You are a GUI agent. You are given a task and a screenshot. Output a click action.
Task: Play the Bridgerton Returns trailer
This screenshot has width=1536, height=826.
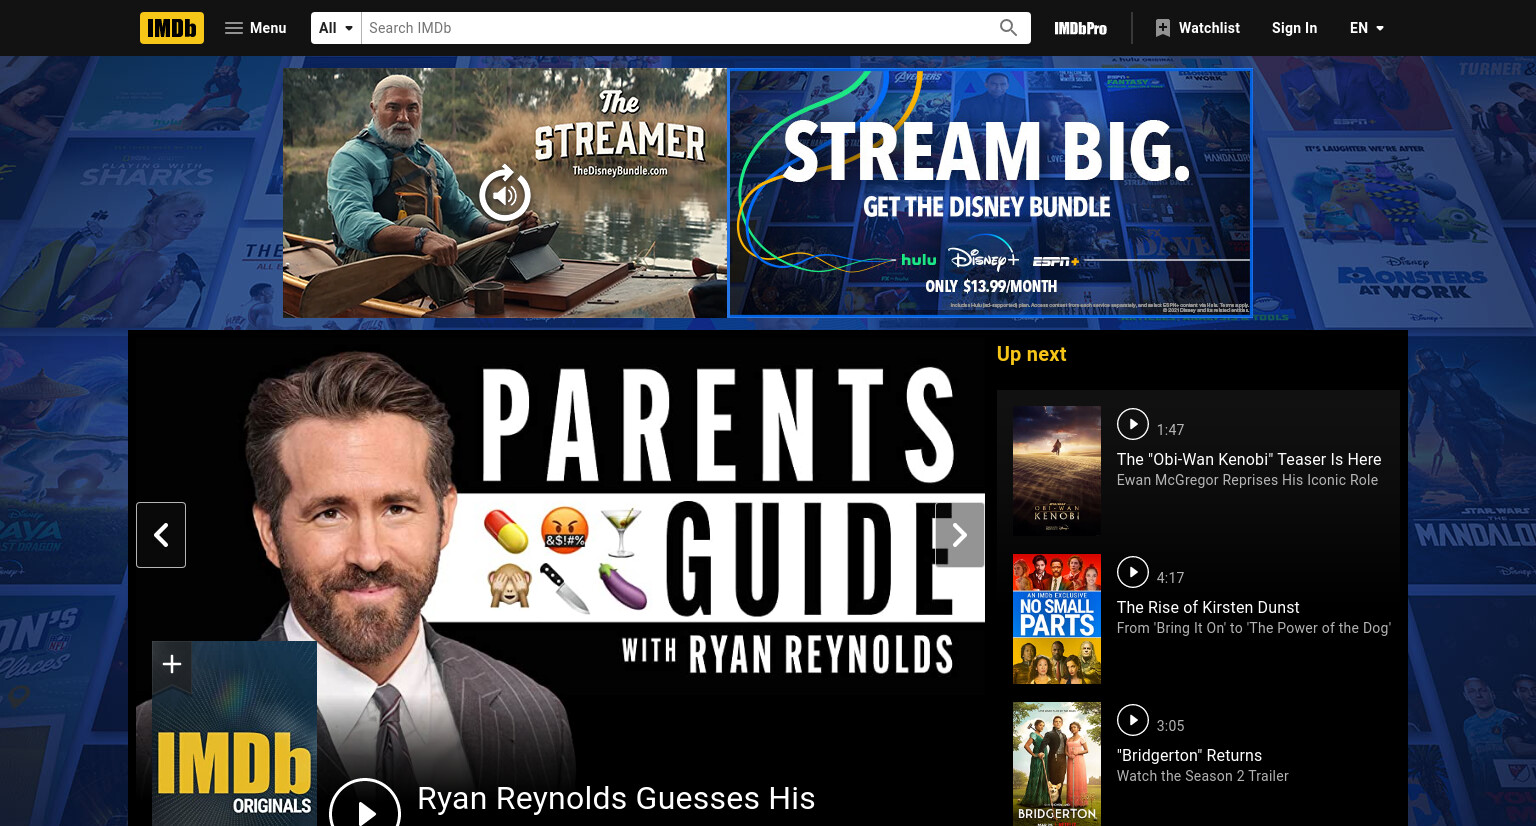[1133, 720]
